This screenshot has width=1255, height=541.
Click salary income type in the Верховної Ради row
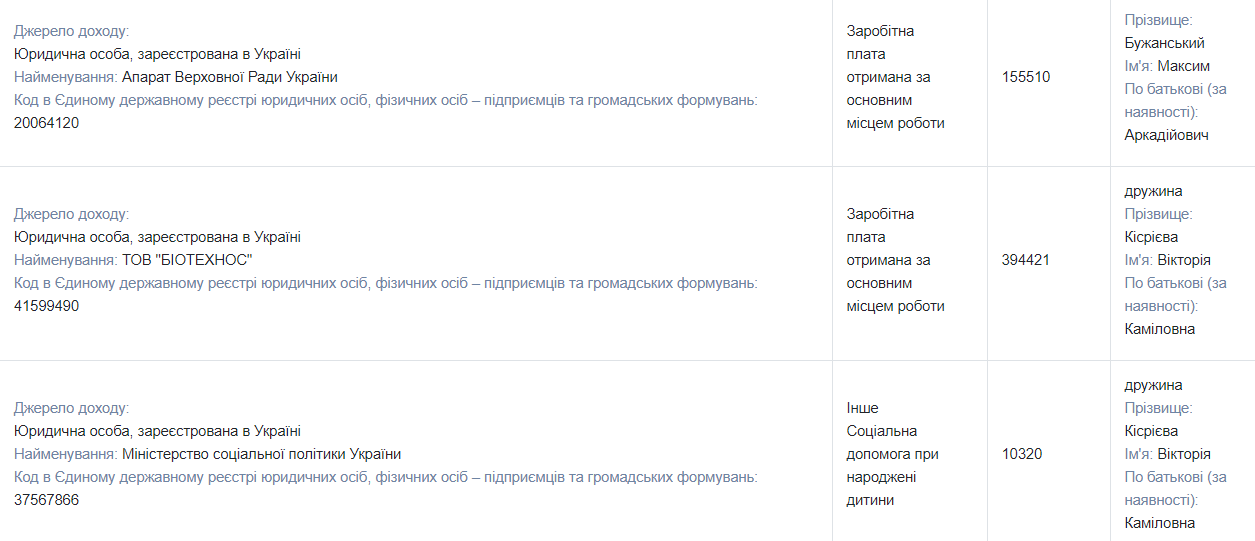895,77
